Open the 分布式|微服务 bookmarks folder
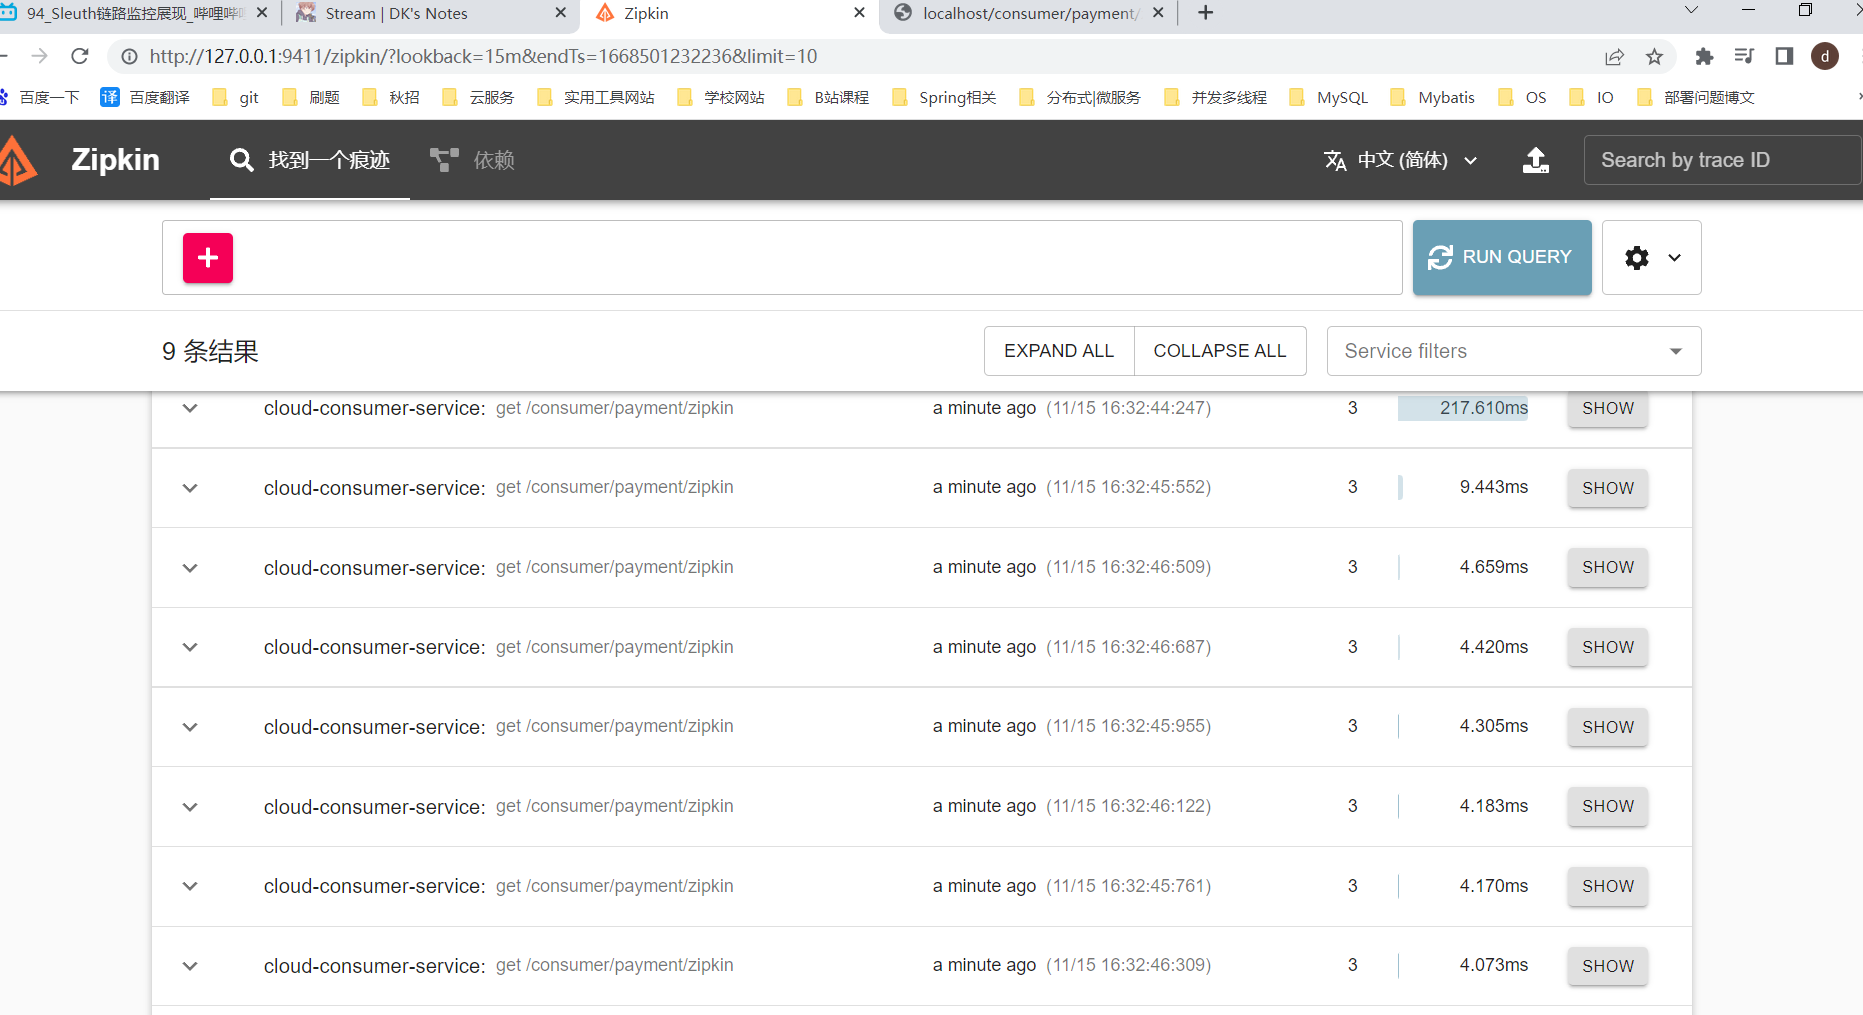The width and height of the screenshot is (1863, 1015). pyautogui.click(x=1080, y=97)
